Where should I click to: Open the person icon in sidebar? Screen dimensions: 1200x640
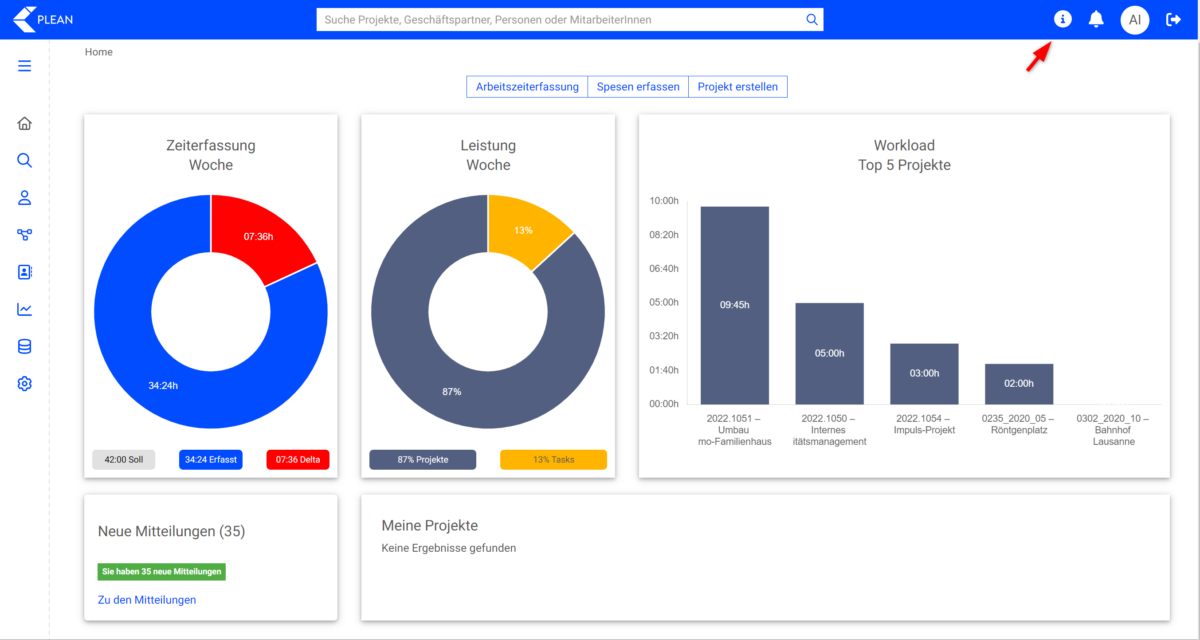click(x=25, y=197)
